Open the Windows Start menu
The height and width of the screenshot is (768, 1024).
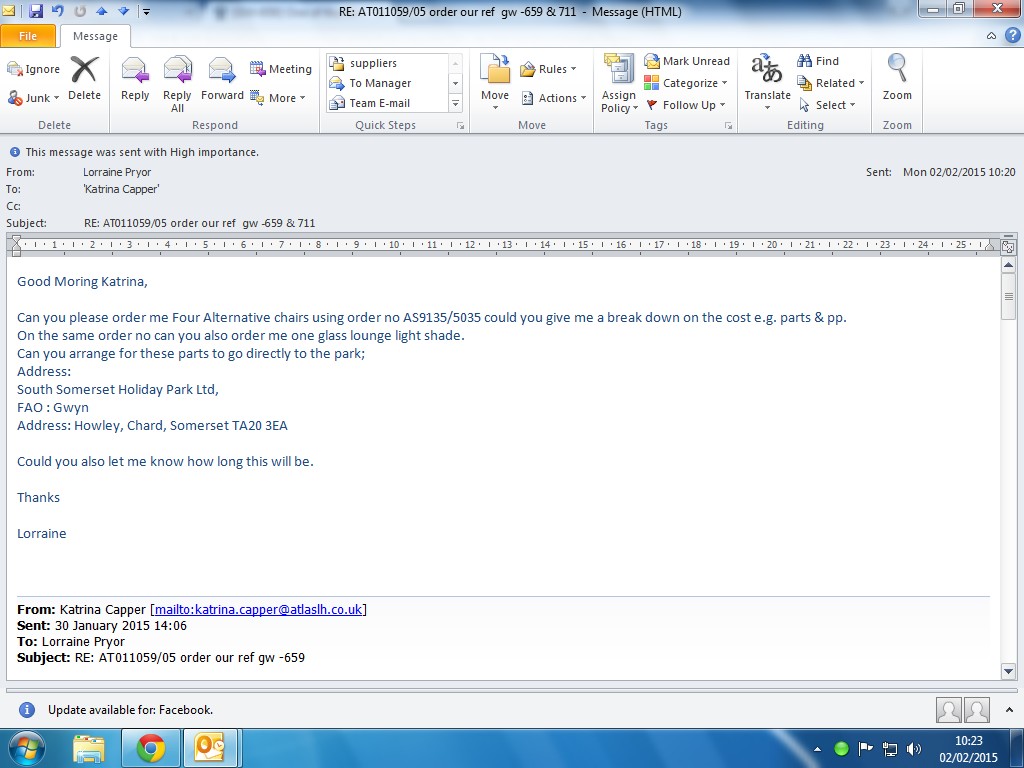(26, 749)
